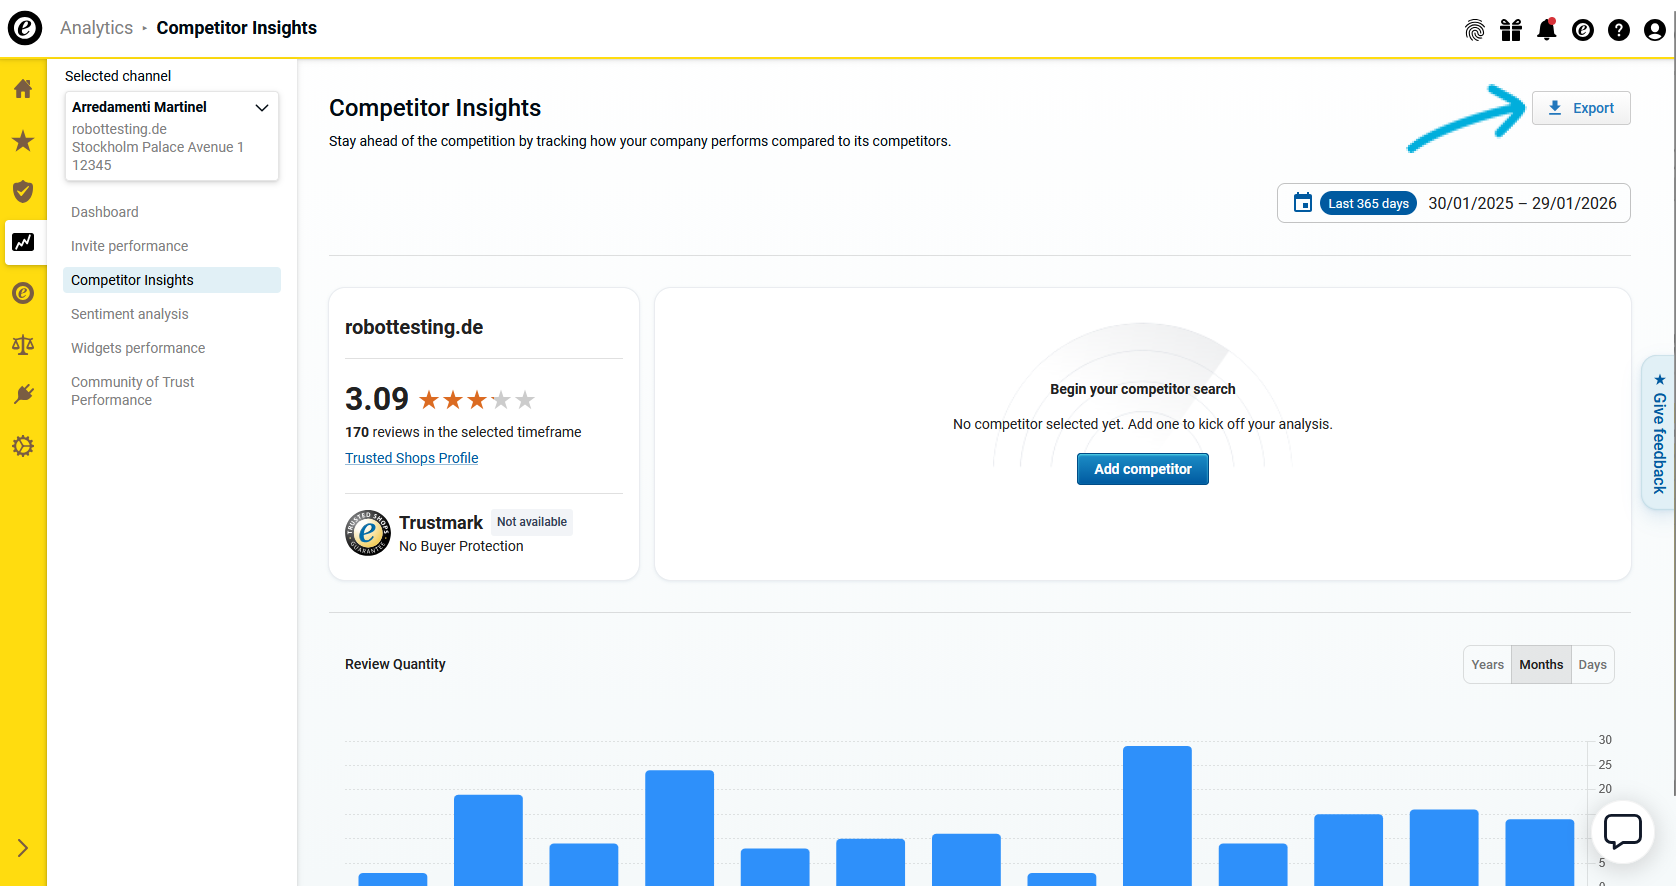The width and height of the screenshot is (1676, 886).
Task: Open settings gear in the sidebar
Action: [23, 446]
